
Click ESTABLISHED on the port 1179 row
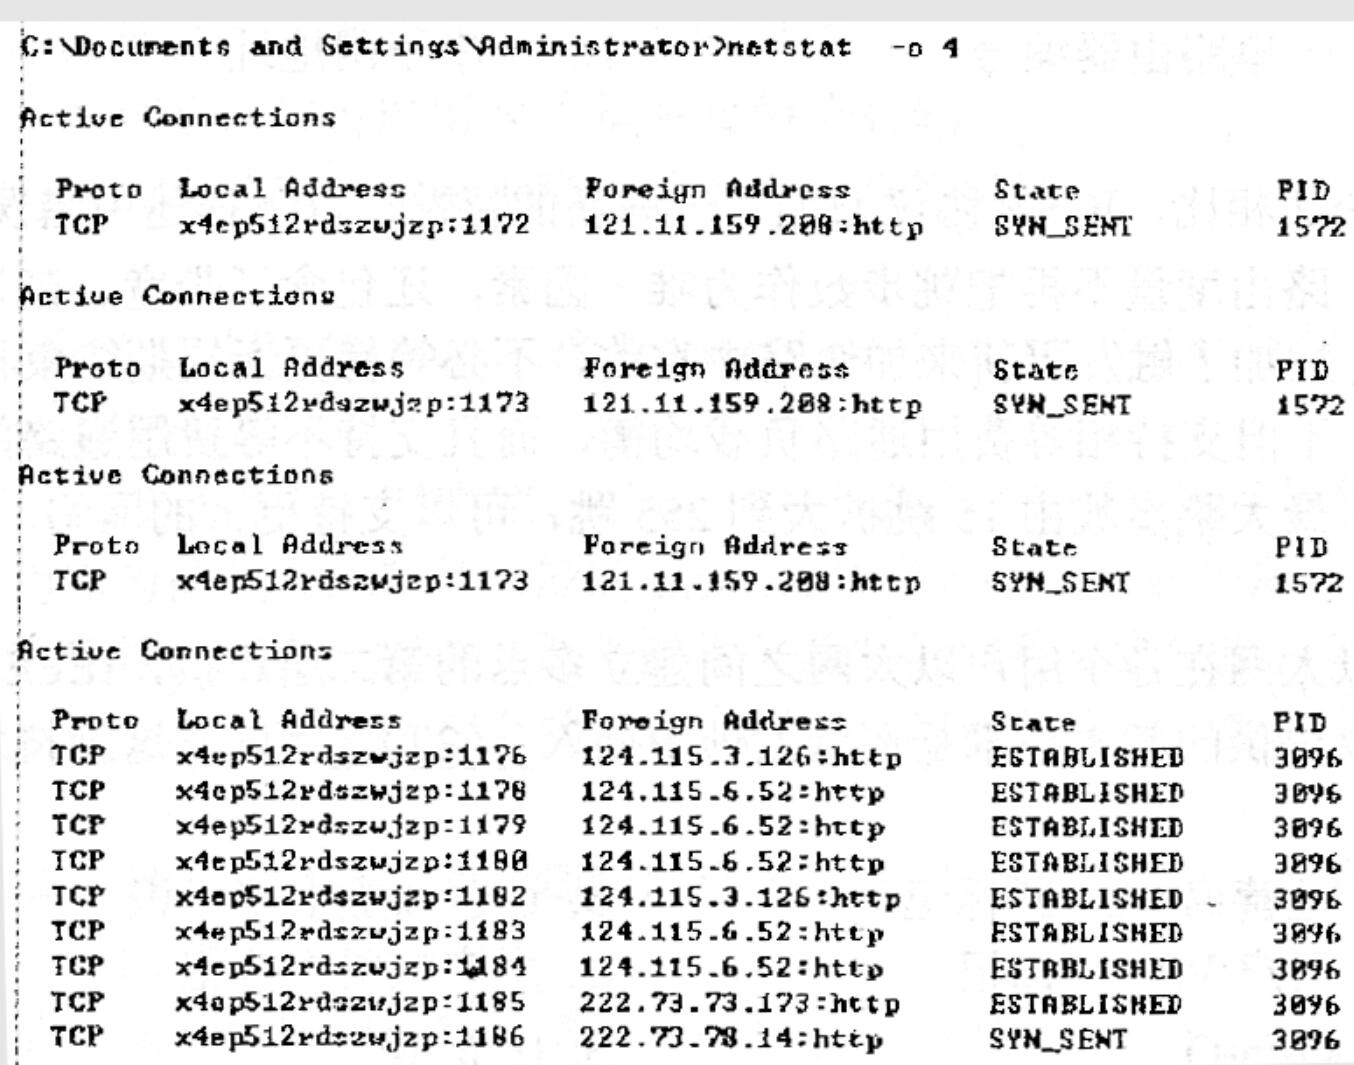click(1087, 828)
